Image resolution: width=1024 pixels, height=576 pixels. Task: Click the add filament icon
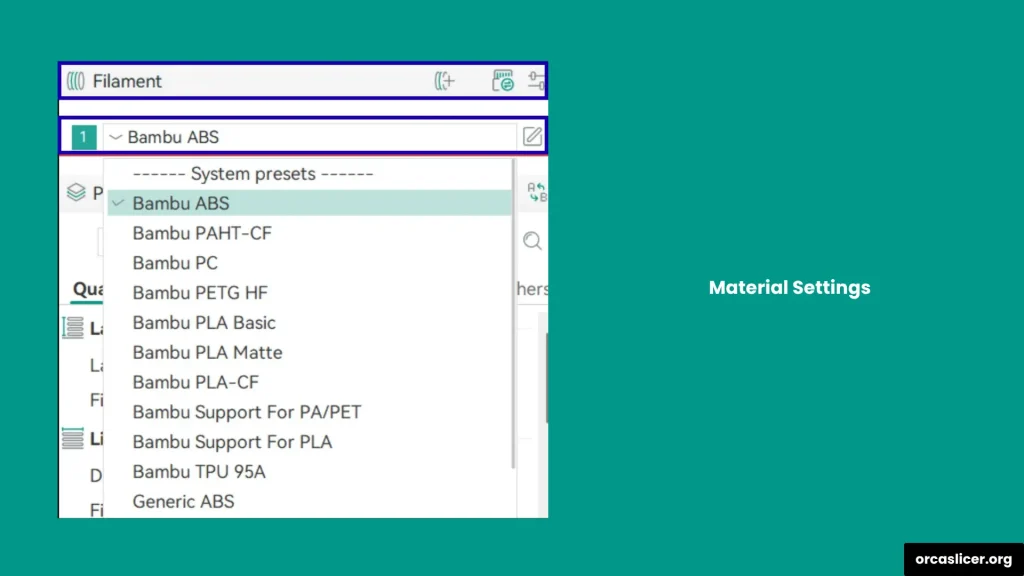coord(444,82)
